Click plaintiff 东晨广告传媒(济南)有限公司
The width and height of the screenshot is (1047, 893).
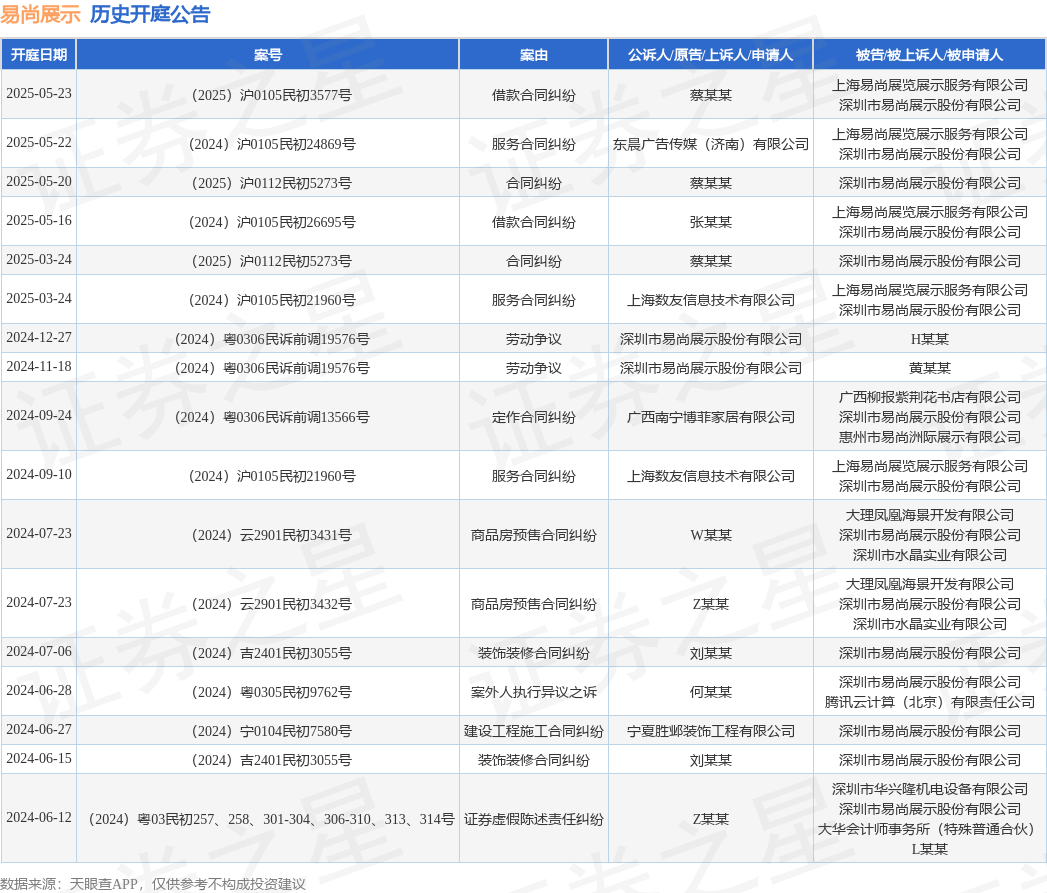coord(710,144)
